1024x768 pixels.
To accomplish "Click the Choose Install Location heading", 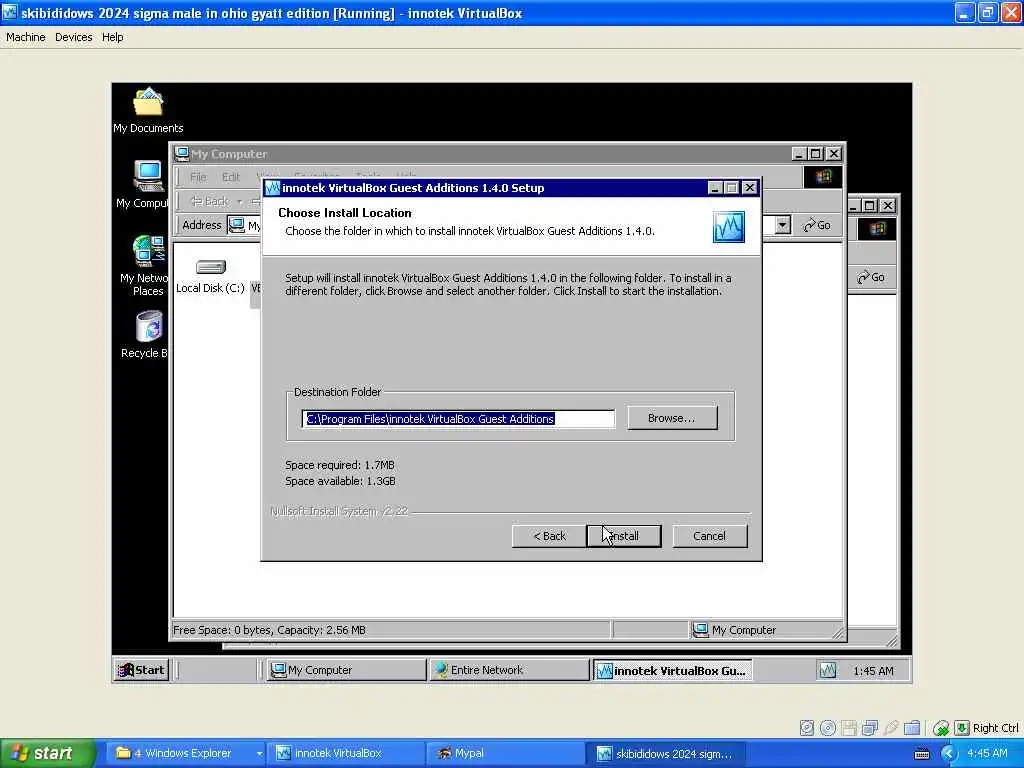I will point(345,213).
